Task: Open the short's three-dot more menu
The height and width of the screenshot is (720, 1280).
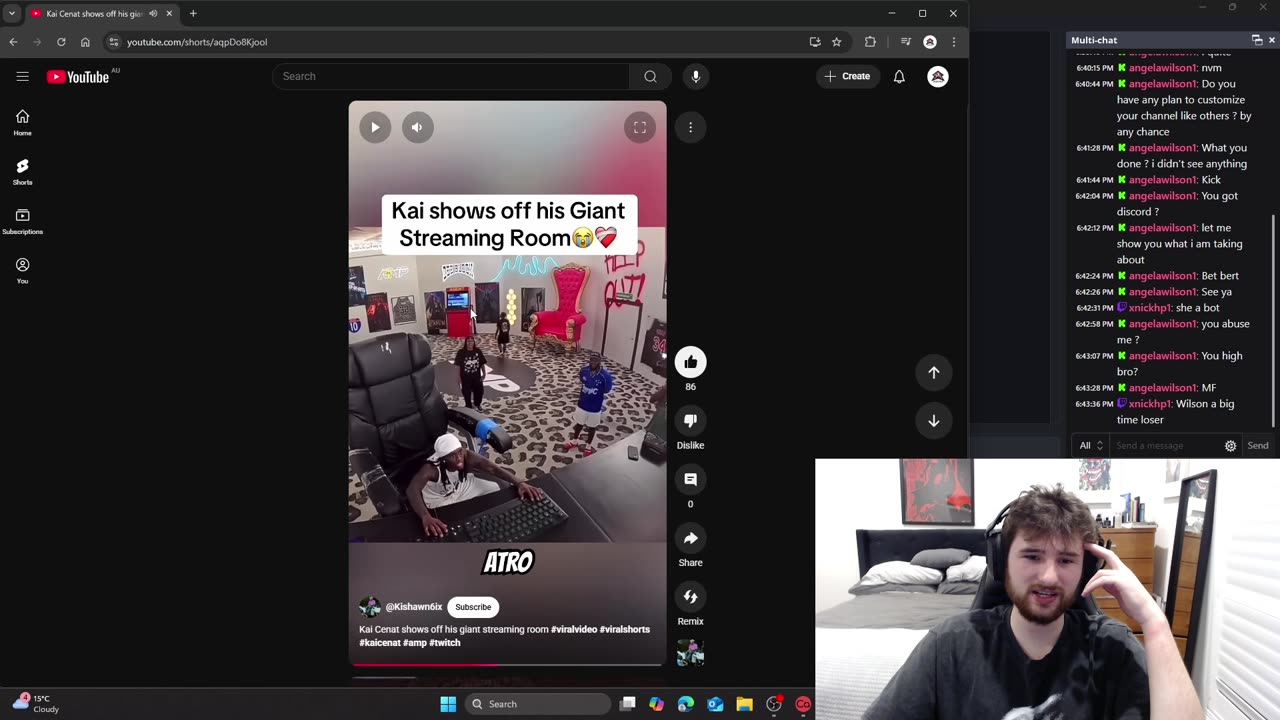Action: pyautogui.click(x=690, y=127)
